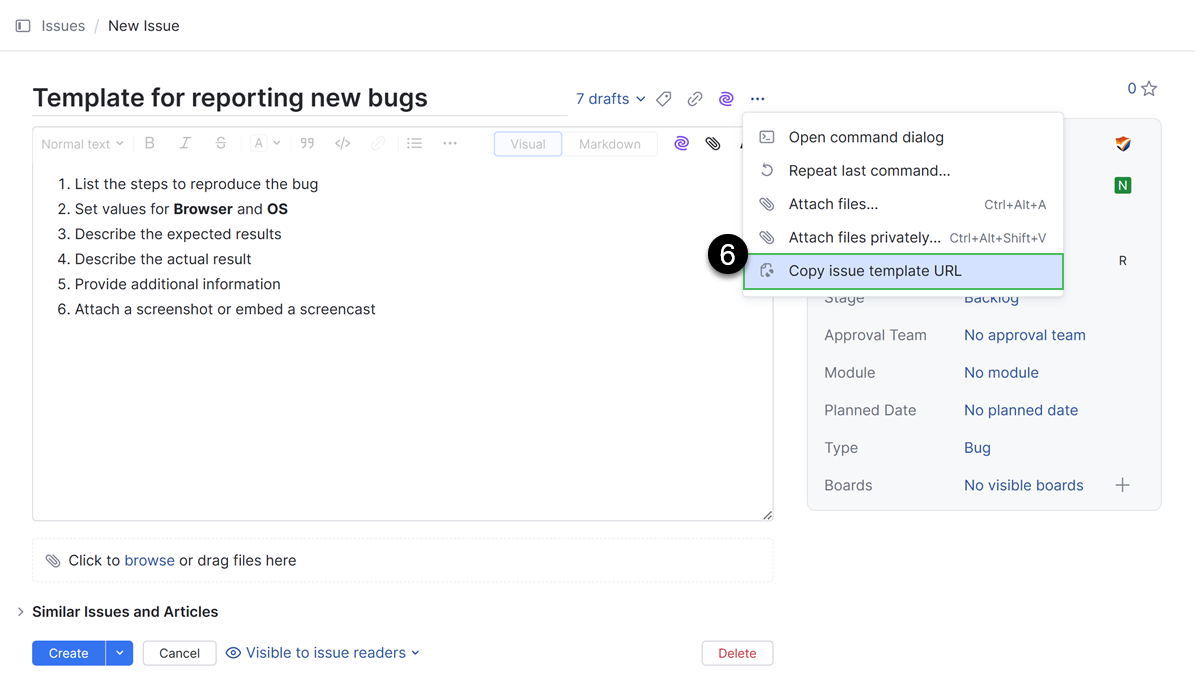
Task: Click the link icon in the title row
Action: click(694, 99)
